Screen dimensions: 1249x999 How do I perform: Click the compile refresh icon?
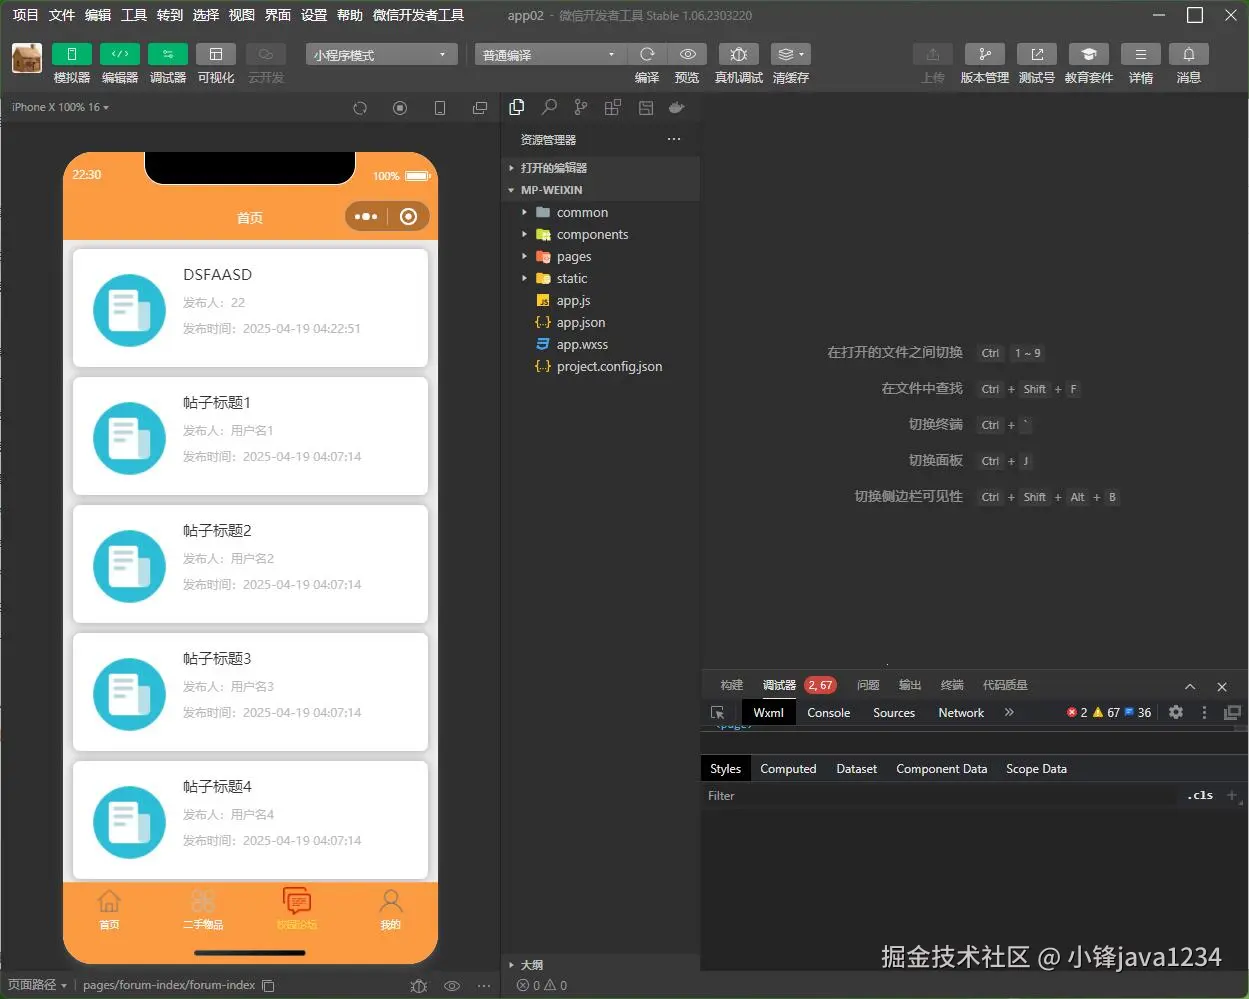pyautogui.click(x=647, y=54)
